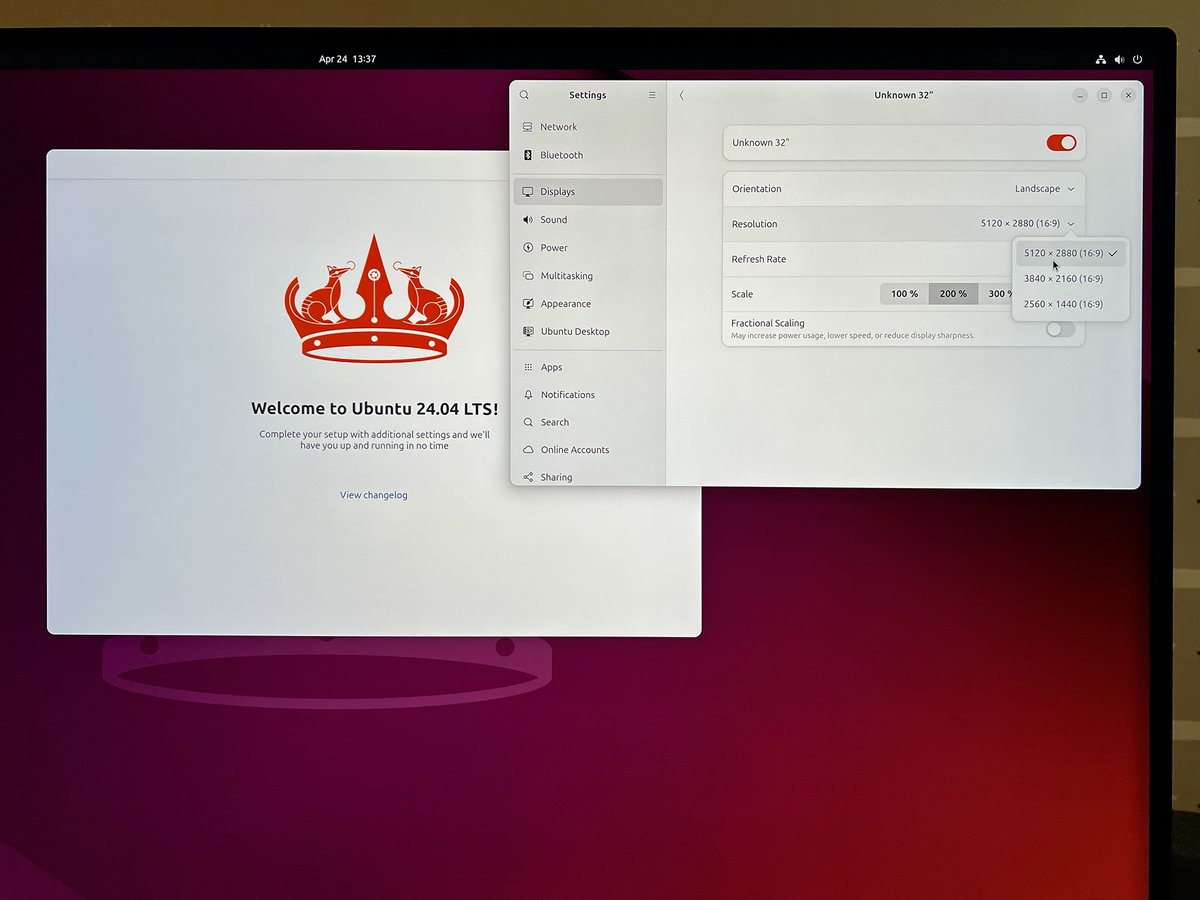Open the Resolution dropdown
The height and width of the screenshot is (900, 1200).
click(x=1028, y=224)
